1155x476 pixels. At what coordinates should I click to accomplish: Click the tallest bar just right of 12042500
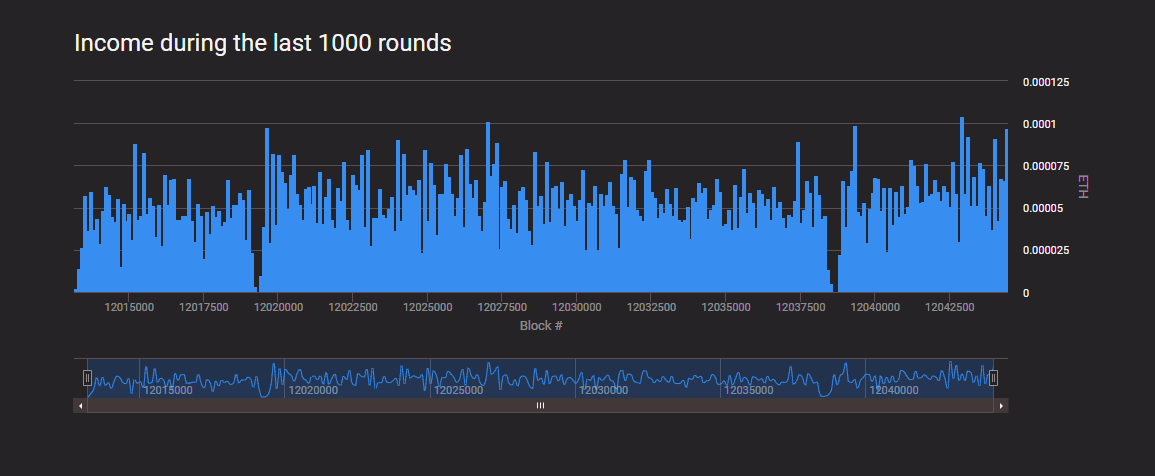pos(962,205)
